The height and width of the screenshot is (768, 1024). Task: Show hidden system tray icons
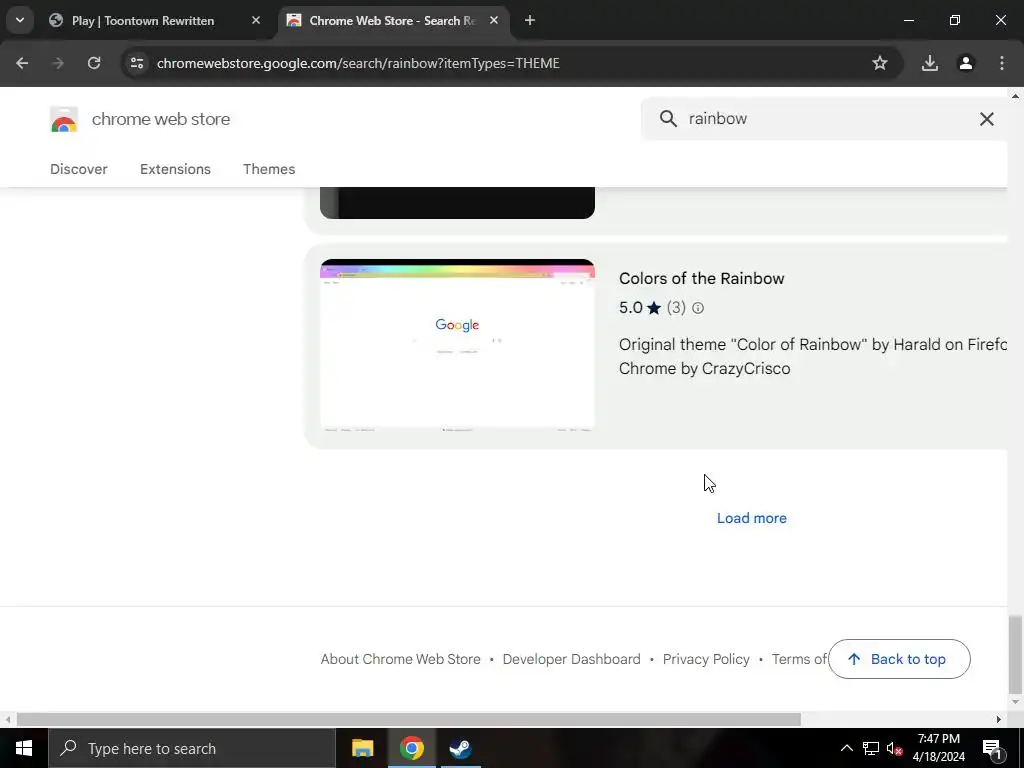tap(846, 748)
